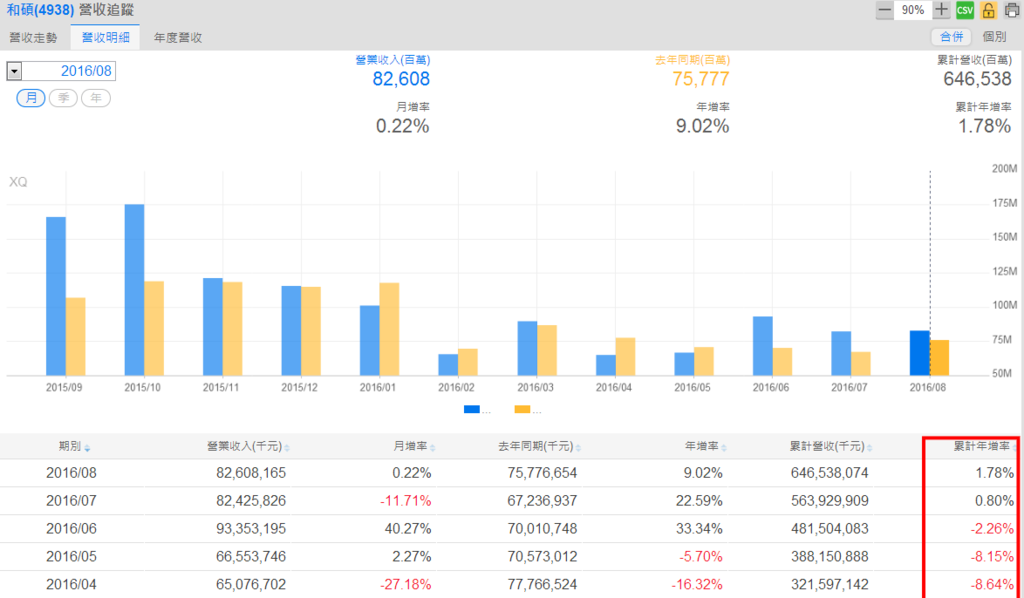Click the 2016/05 row period cell
Image resolution: width=1024 pixels, height=598 pixels.
(71, 556)
